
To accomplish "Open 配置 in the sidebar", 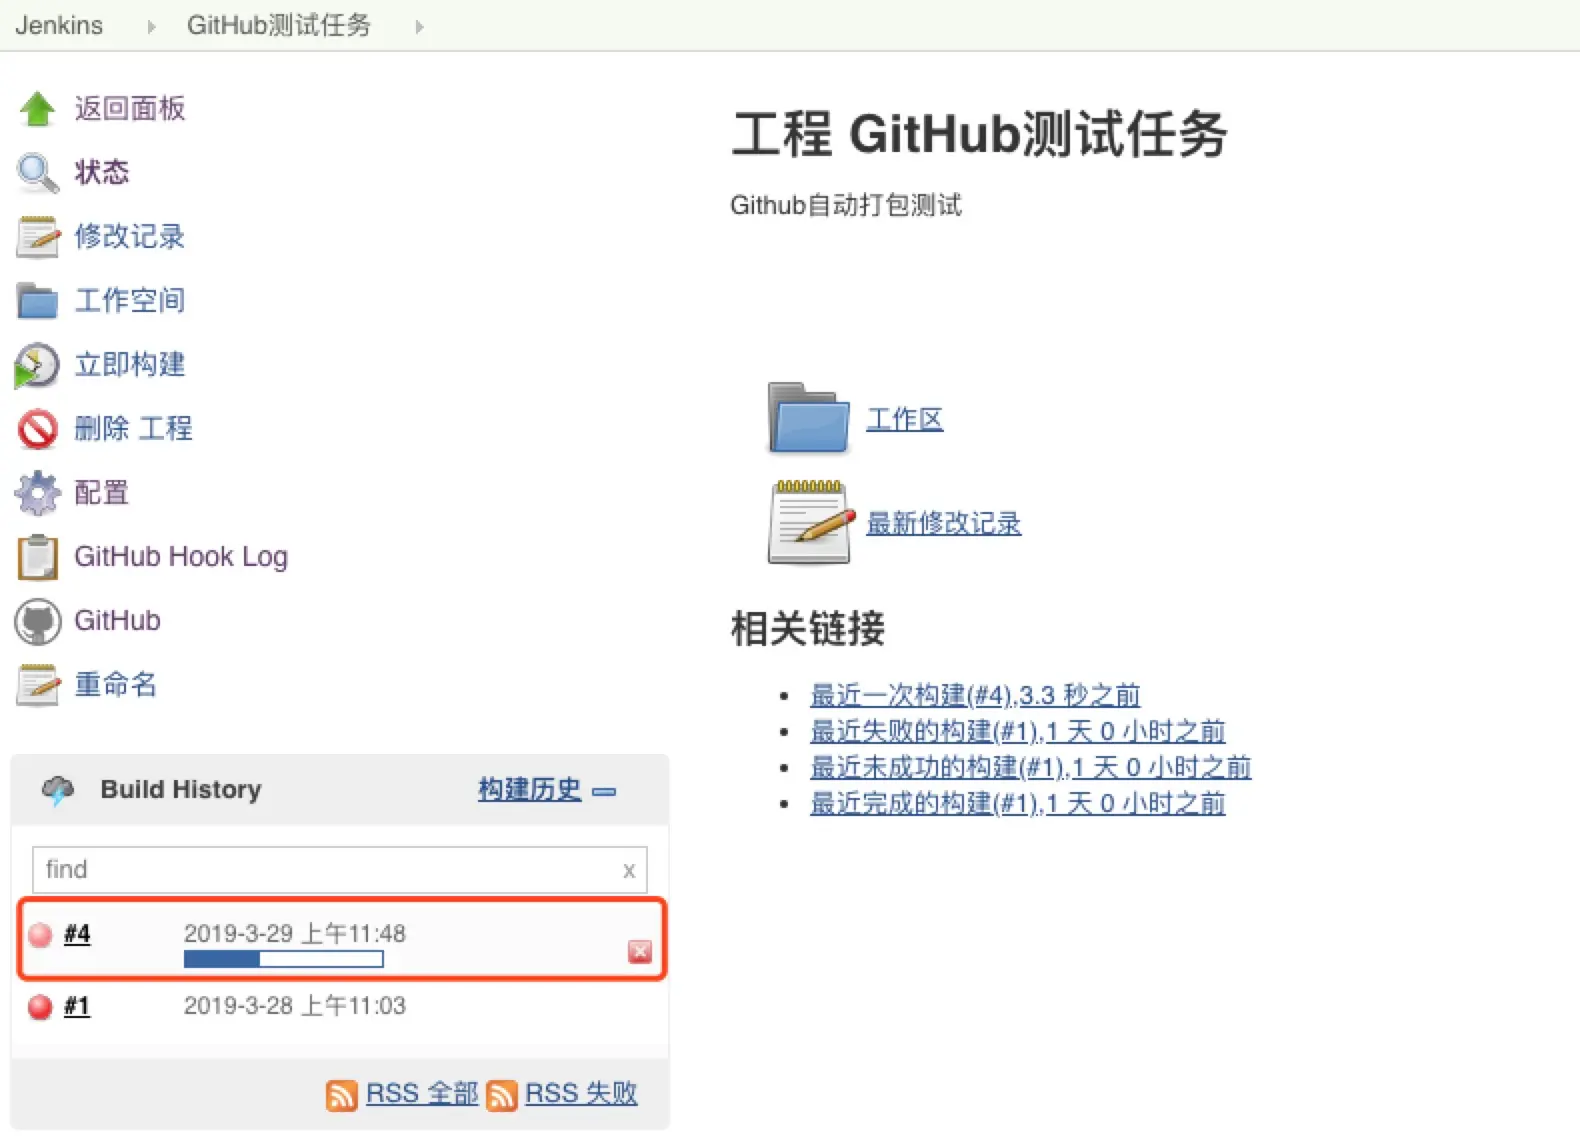I will (102, 492).
